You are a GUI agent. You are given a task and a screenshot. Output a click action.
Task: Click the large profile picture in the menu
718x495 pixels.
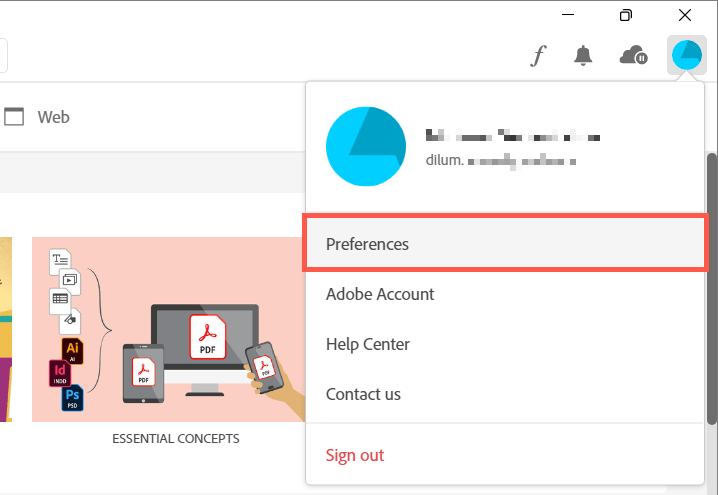pyautogui.click(x=366, y=146)
